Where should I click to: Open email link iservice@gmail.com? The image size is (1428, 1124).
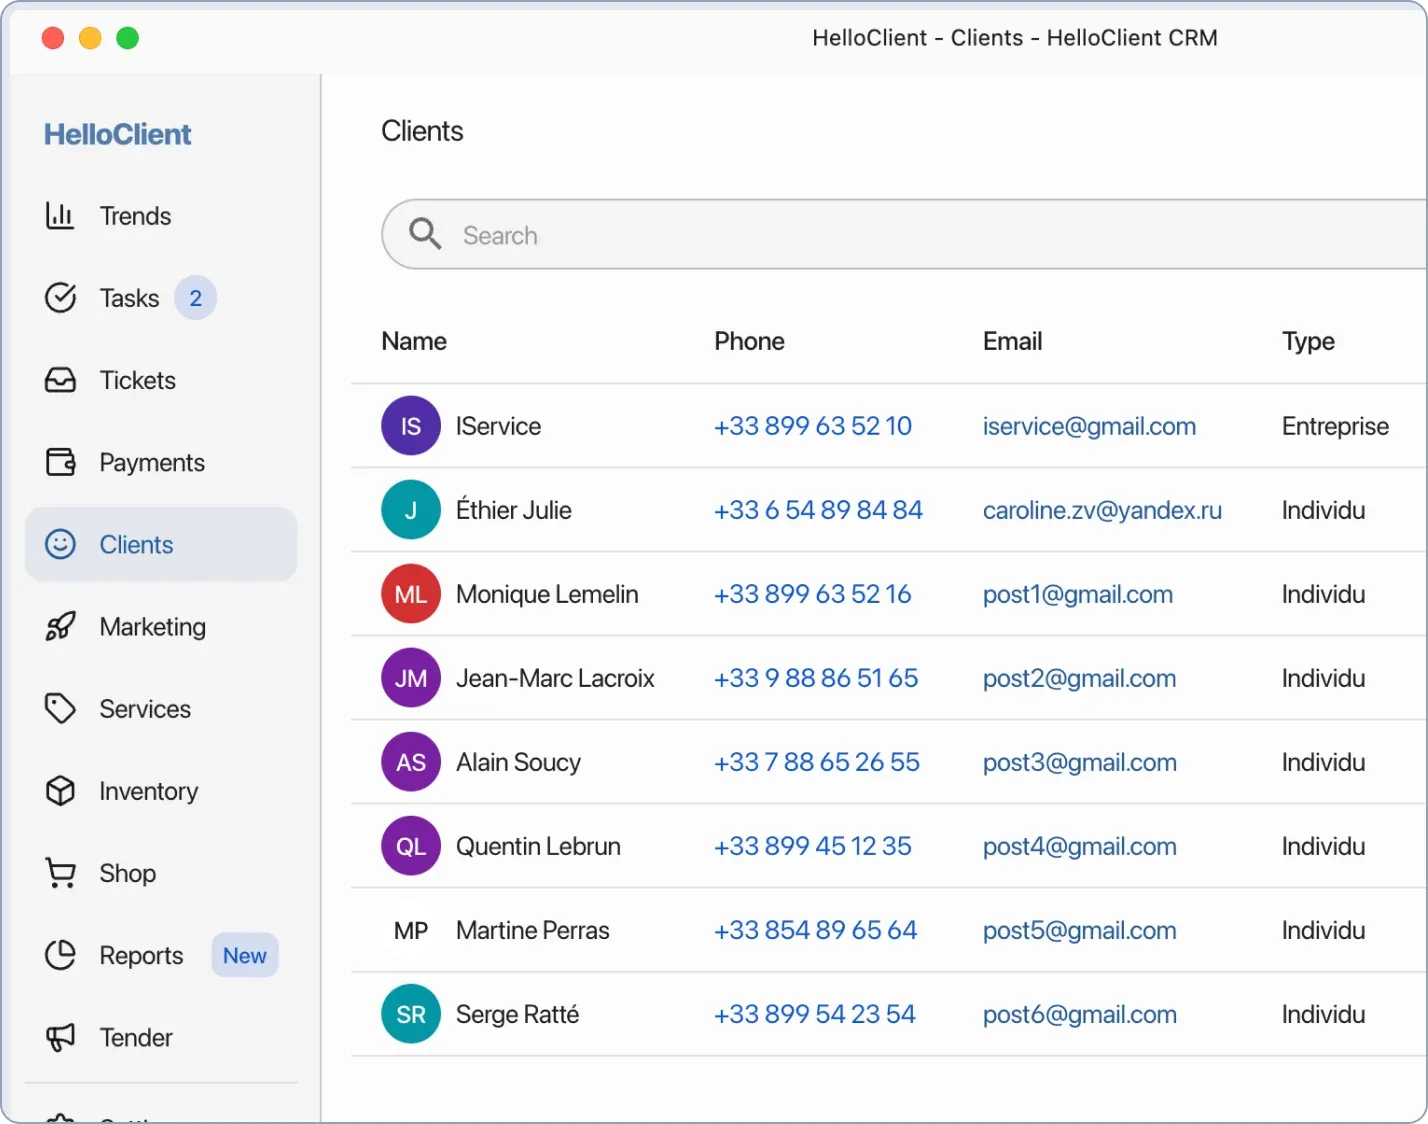click(1089, 426)
